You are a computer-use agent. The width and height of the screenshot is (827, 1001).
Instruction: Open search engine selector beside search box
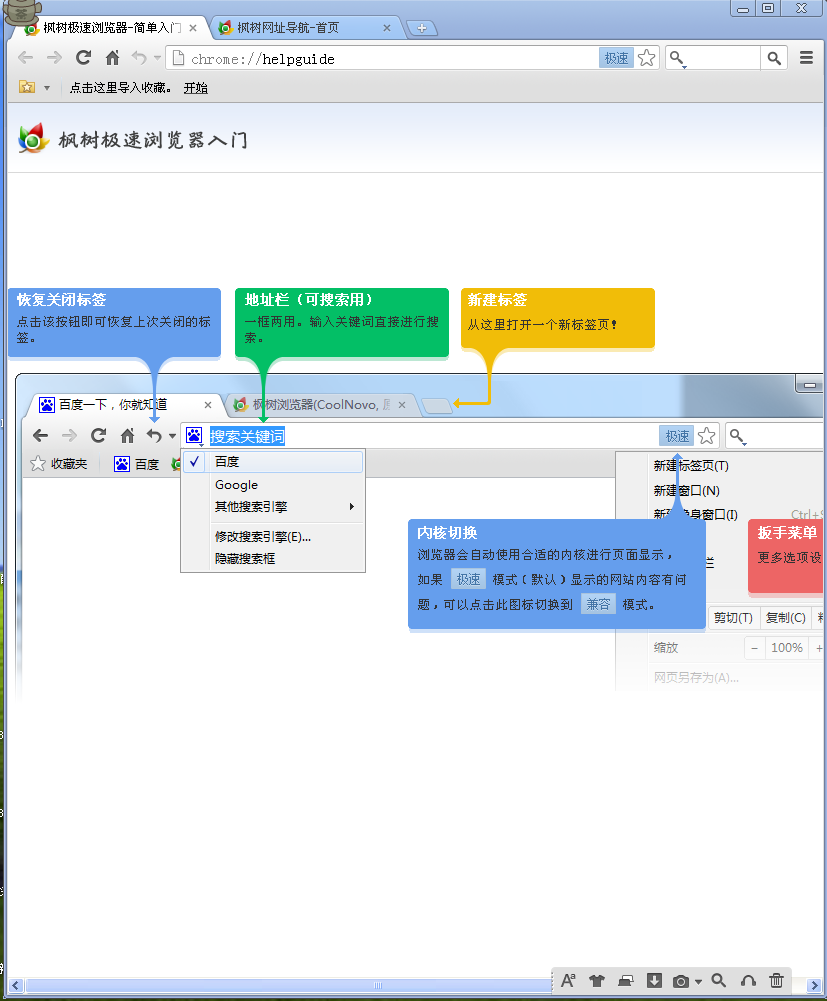(677, 59)
